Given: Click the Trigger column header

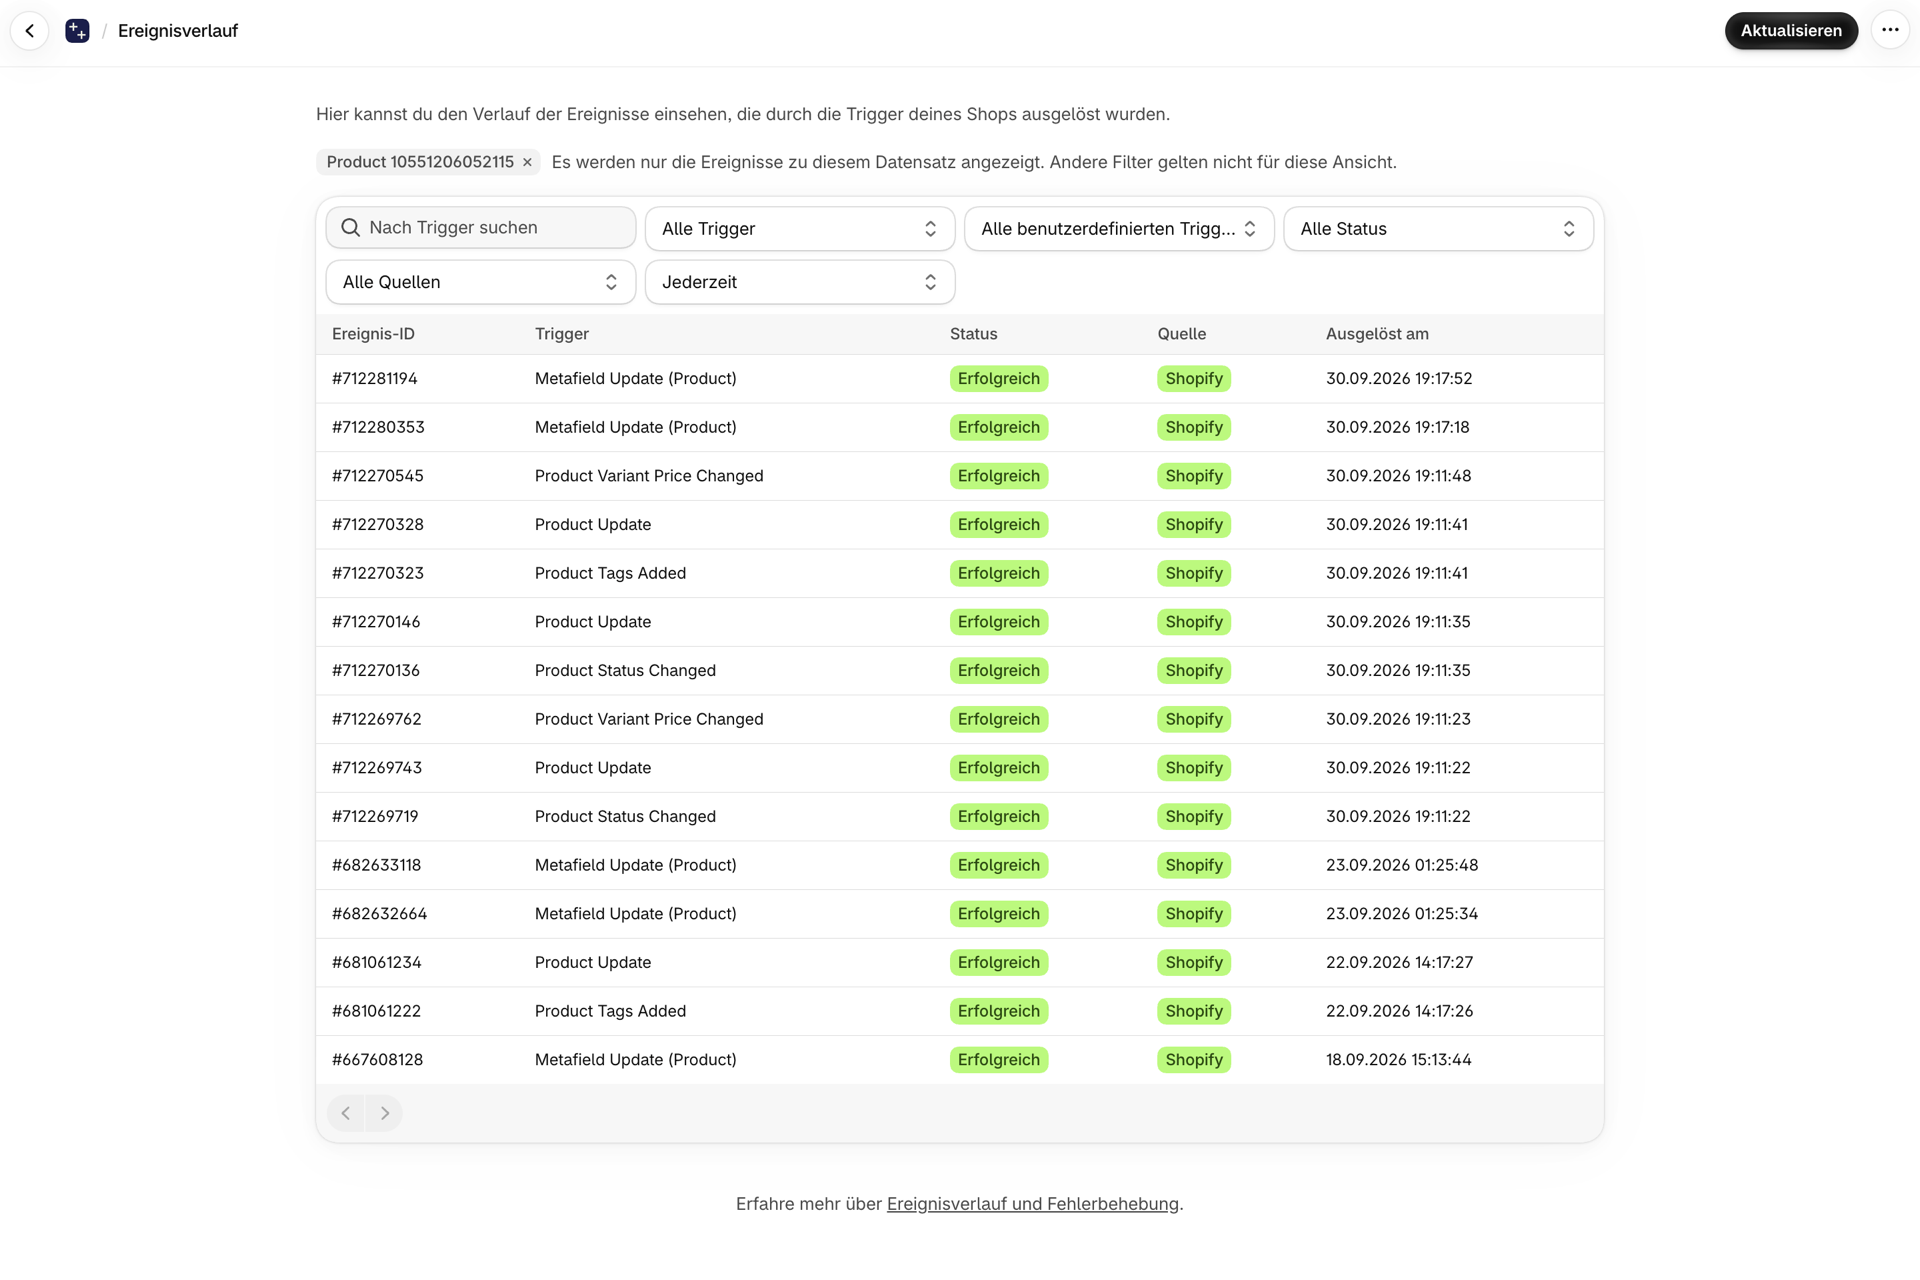Looking at the screenshot, I should pos(562,334).
